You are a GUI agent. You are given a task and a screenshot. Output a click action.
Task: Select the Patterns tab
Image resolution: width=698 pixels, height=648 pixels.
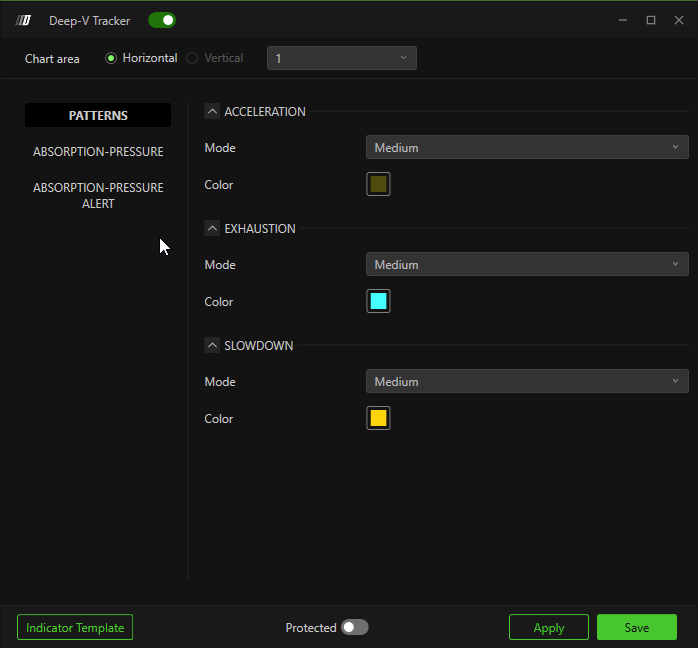[98, 116]
